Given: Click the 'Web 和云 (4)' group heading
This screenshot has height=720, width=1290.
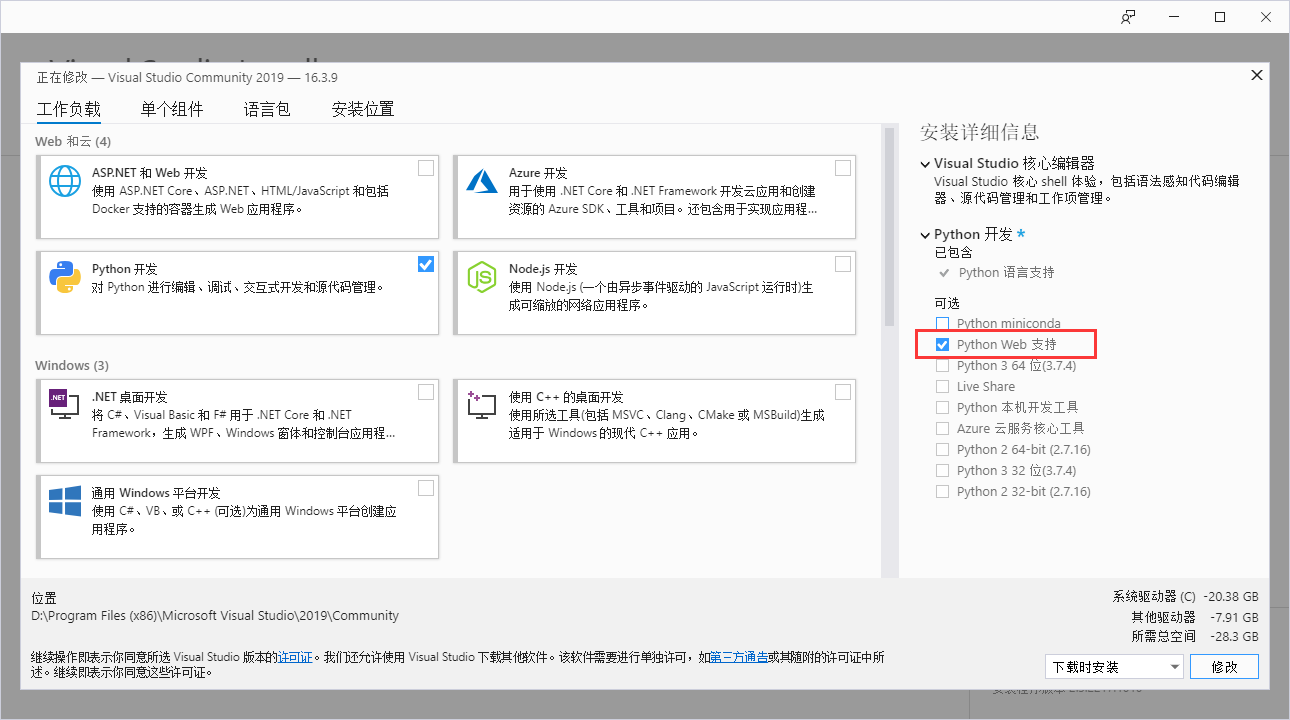Looking at the screenshot, I should point(73,141).
